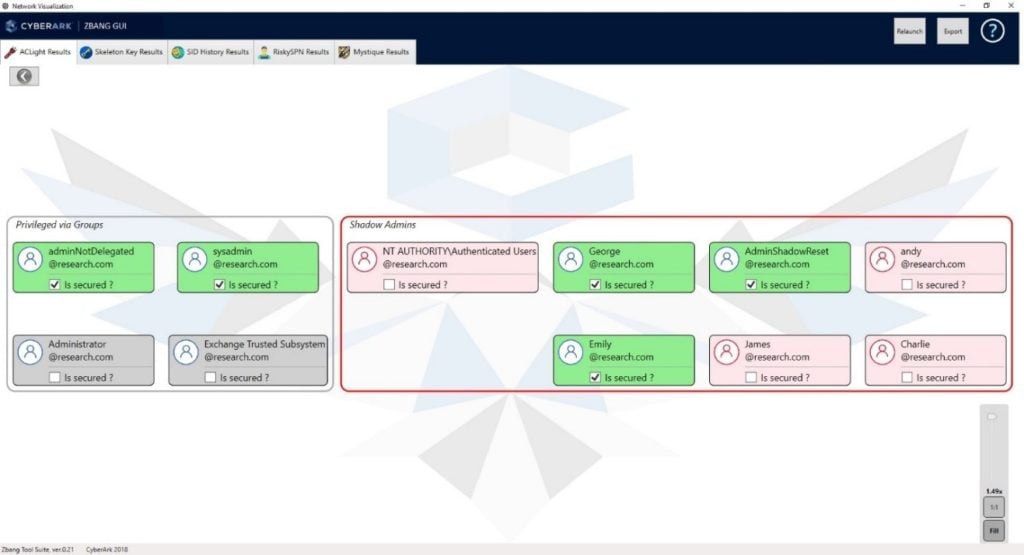Click Charlie user avatar icon

click(882, 352)
